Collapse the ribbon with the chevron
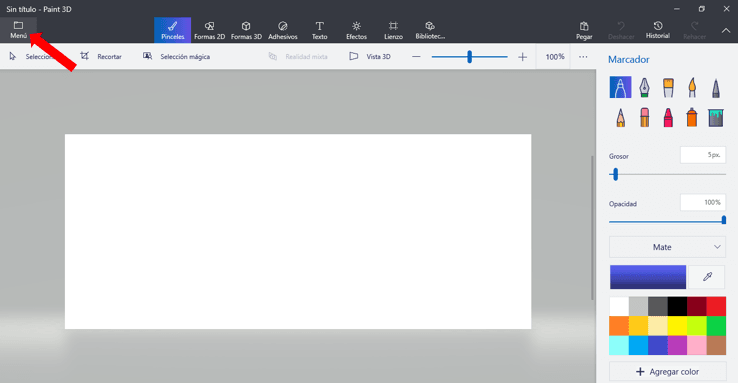This screenshot has width=738, height=383. 726,31
